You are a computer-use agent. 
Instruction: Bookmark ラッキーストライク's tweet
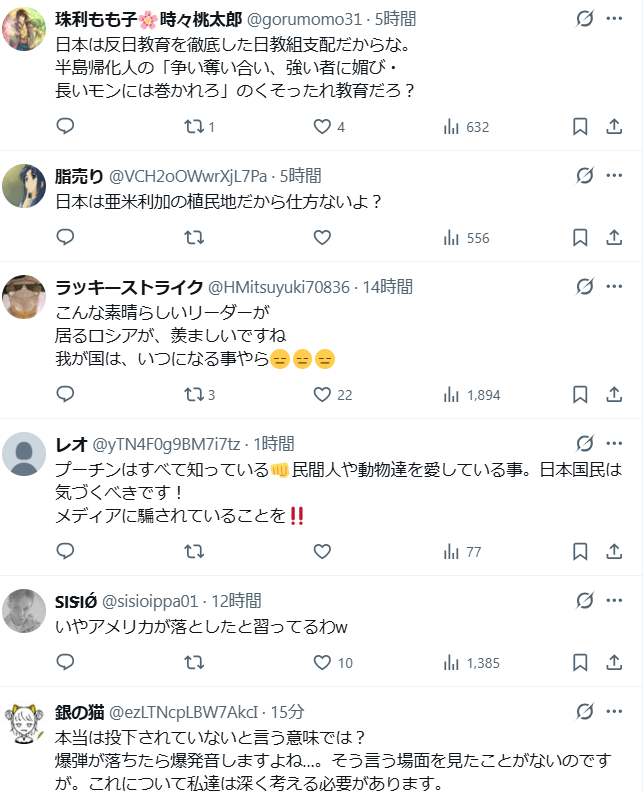click(580, 395)
